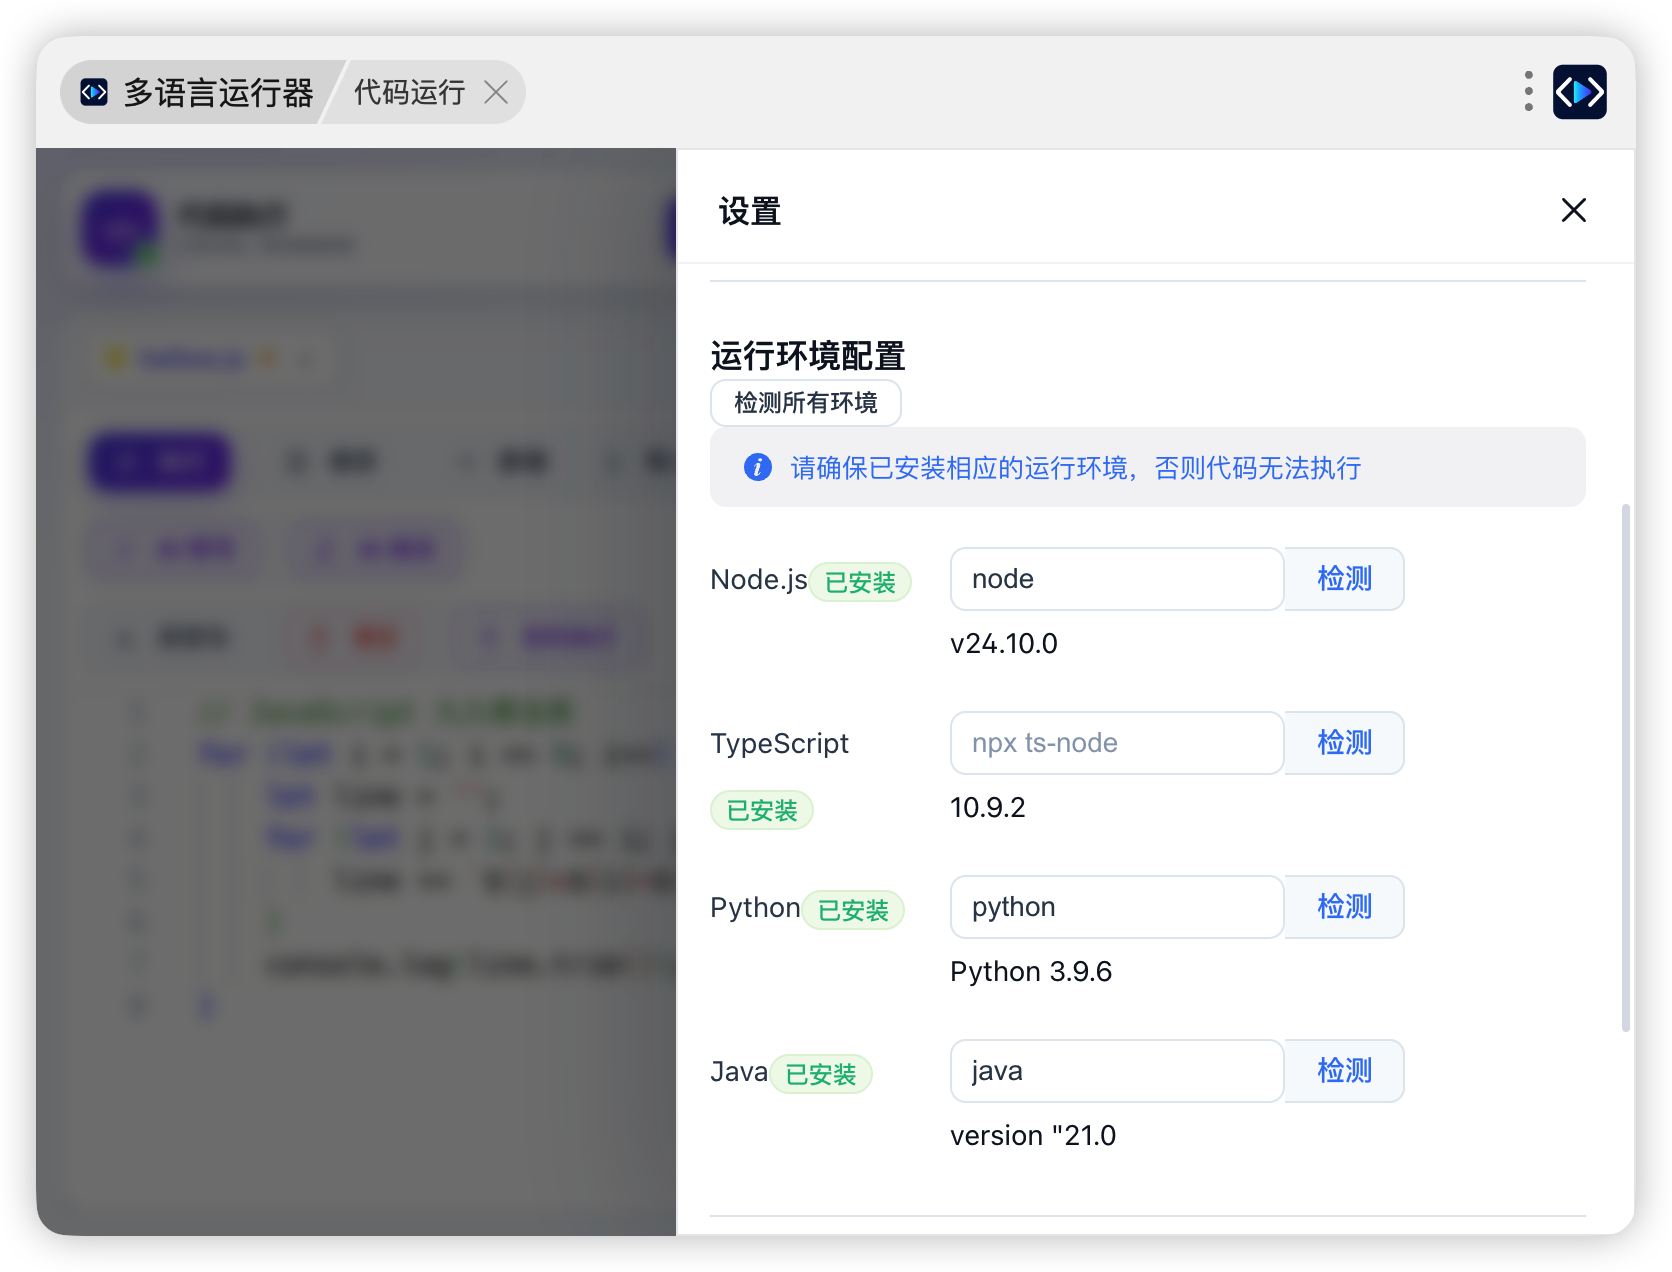The height and width of the screenshot is (1272, 1672).
Task: Select the 代码运行 tab label
Action: [x=409, y=92]
